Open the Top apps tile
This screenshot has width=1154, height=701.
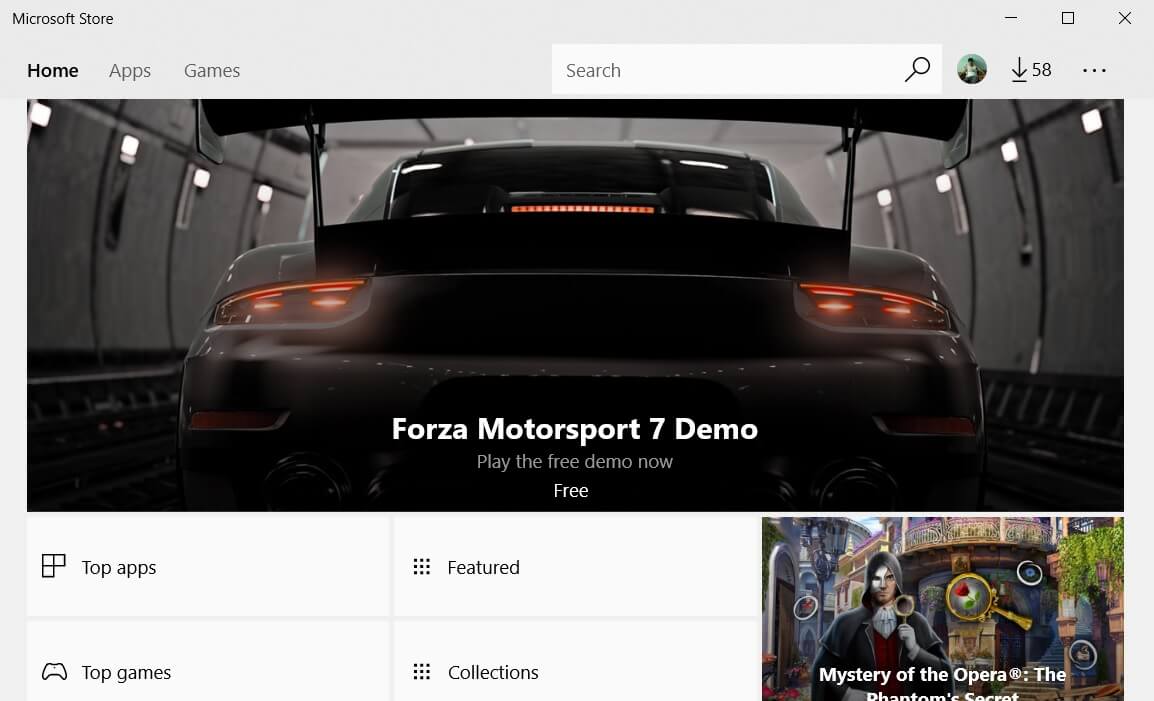click(x=208, y=566)
